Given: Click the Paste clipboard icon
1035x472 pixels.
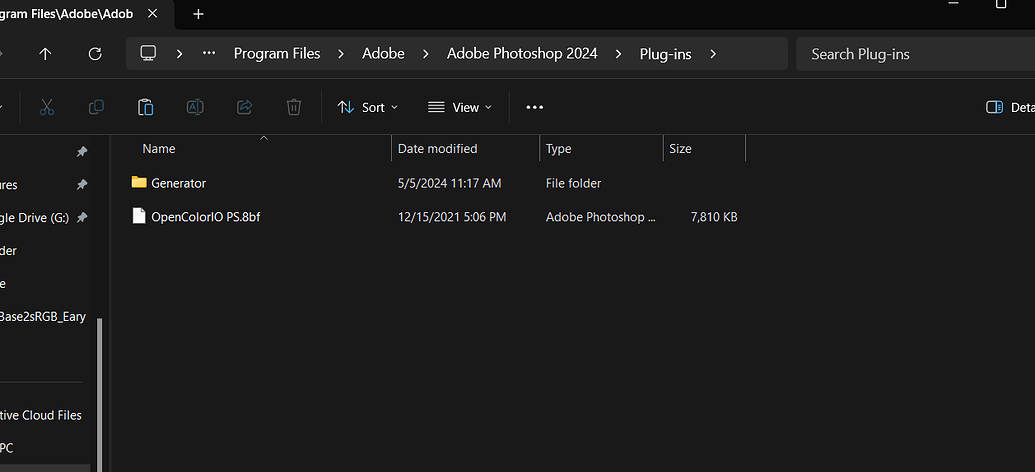Looking at the screenshot, I should [x=146, y=107].
